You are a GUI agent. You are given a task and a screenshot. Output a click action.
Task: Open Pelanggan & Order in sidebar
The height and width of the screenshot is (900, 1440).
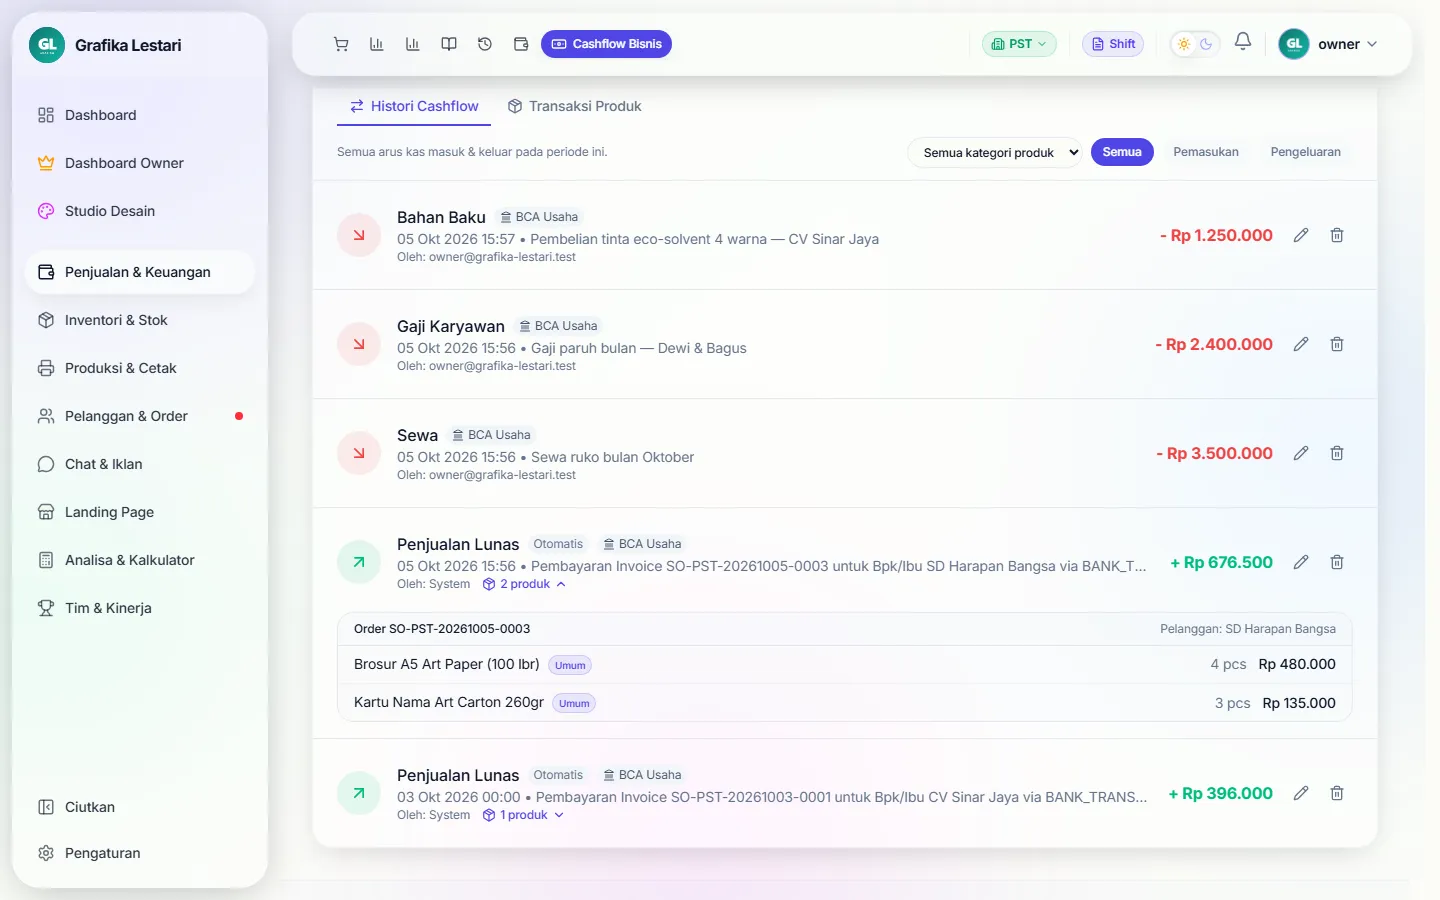[x=140, y=416]
